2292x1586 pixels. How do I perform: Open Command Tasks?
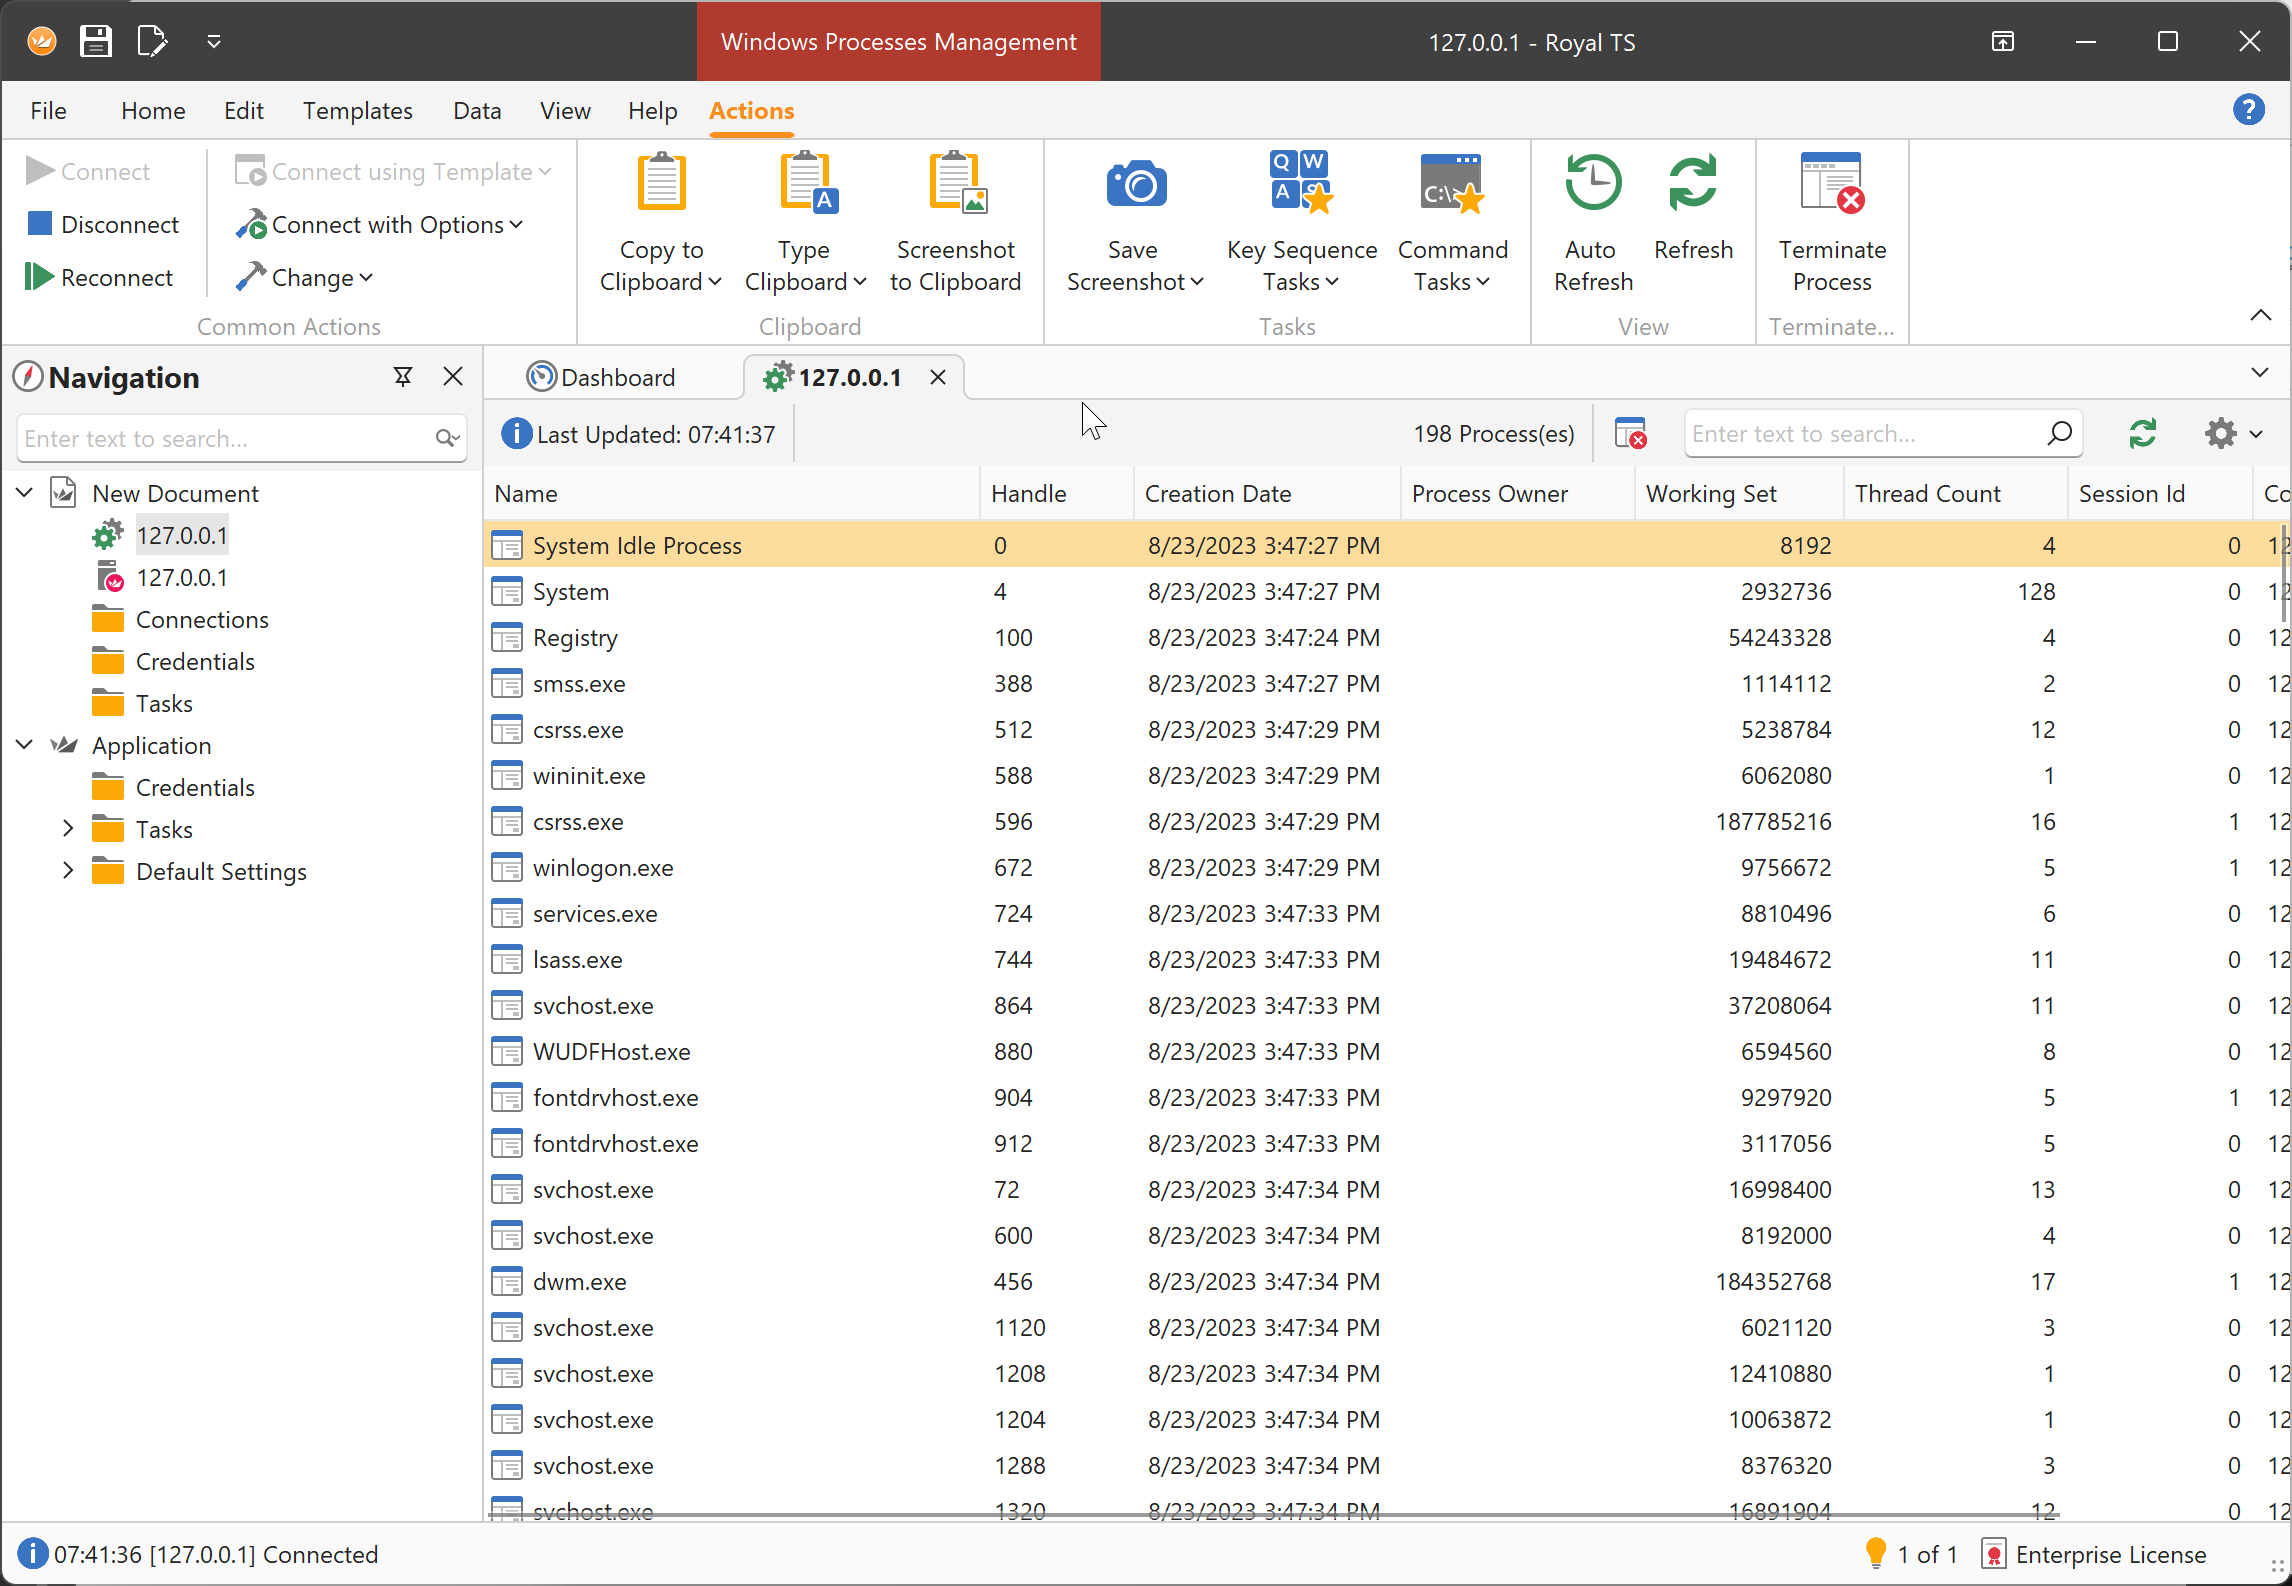(x=1452, y=222)
